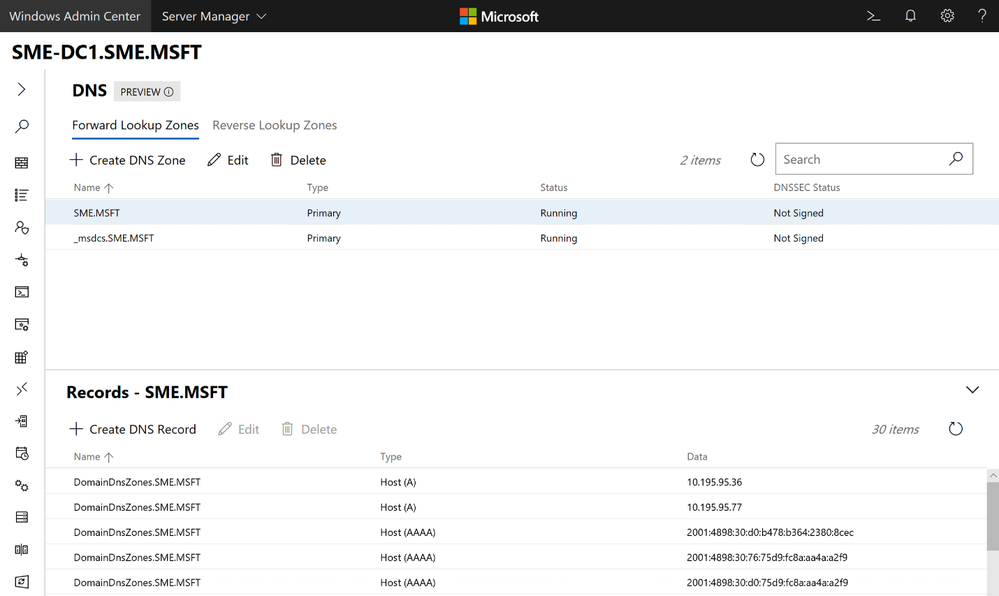Open the Updates refresh-box sidebar icon
Image resolution: width=999 pixels, height=596 pixels.
point(22,581)
